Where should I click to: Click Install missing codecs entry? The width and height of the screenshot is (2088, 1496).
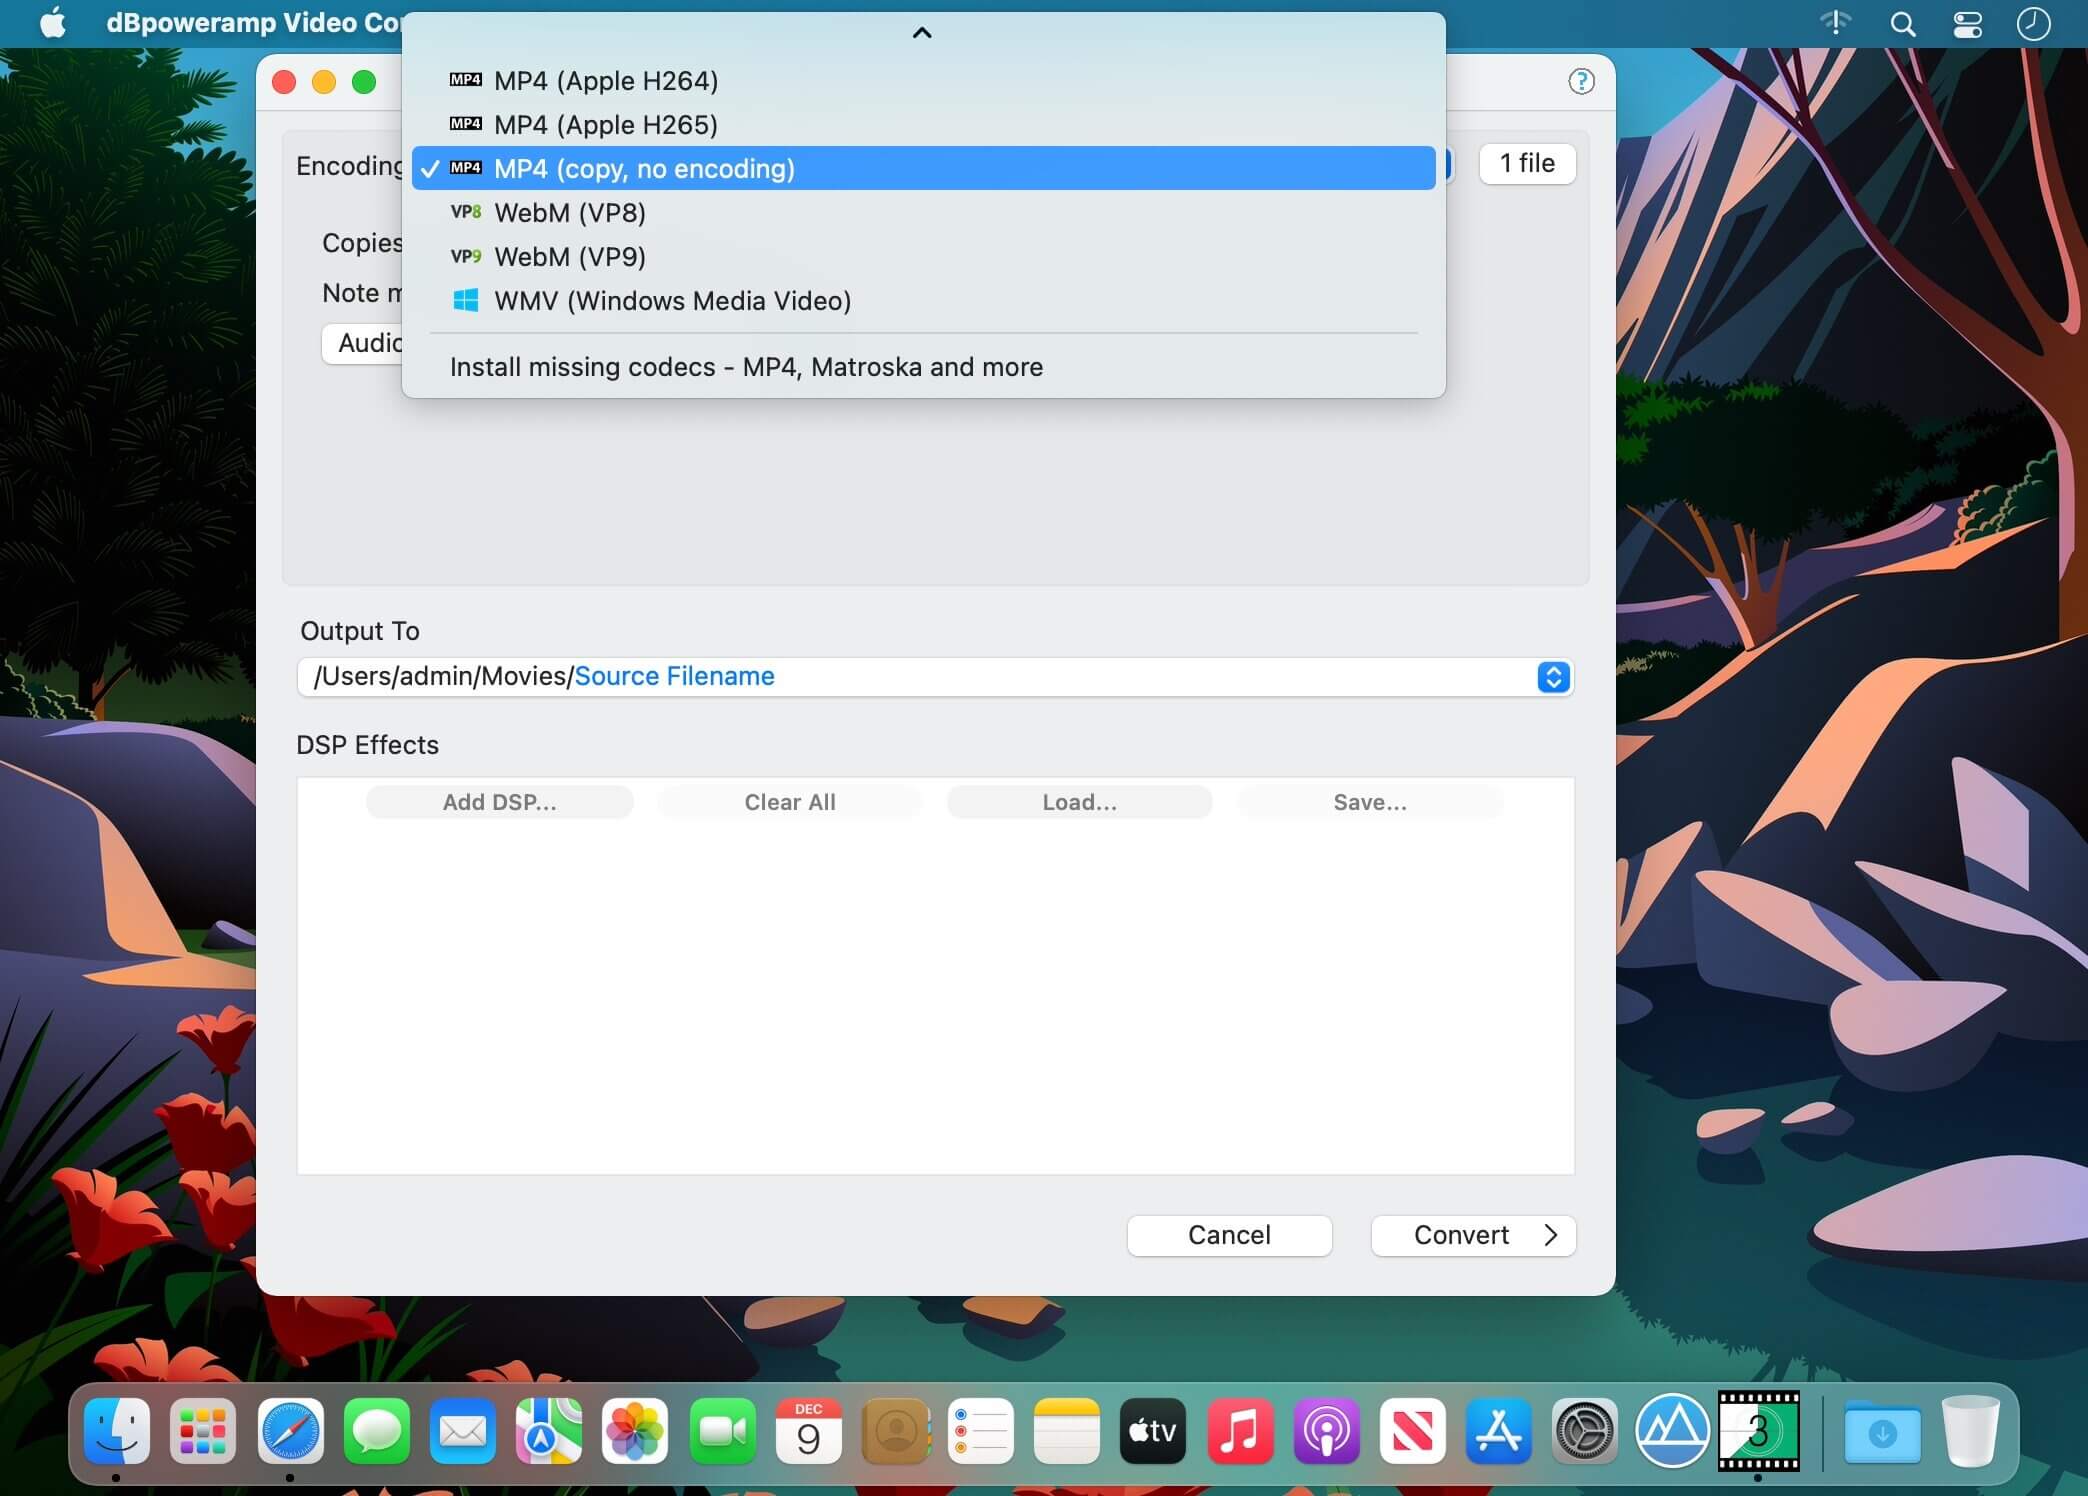pos(746,367)
